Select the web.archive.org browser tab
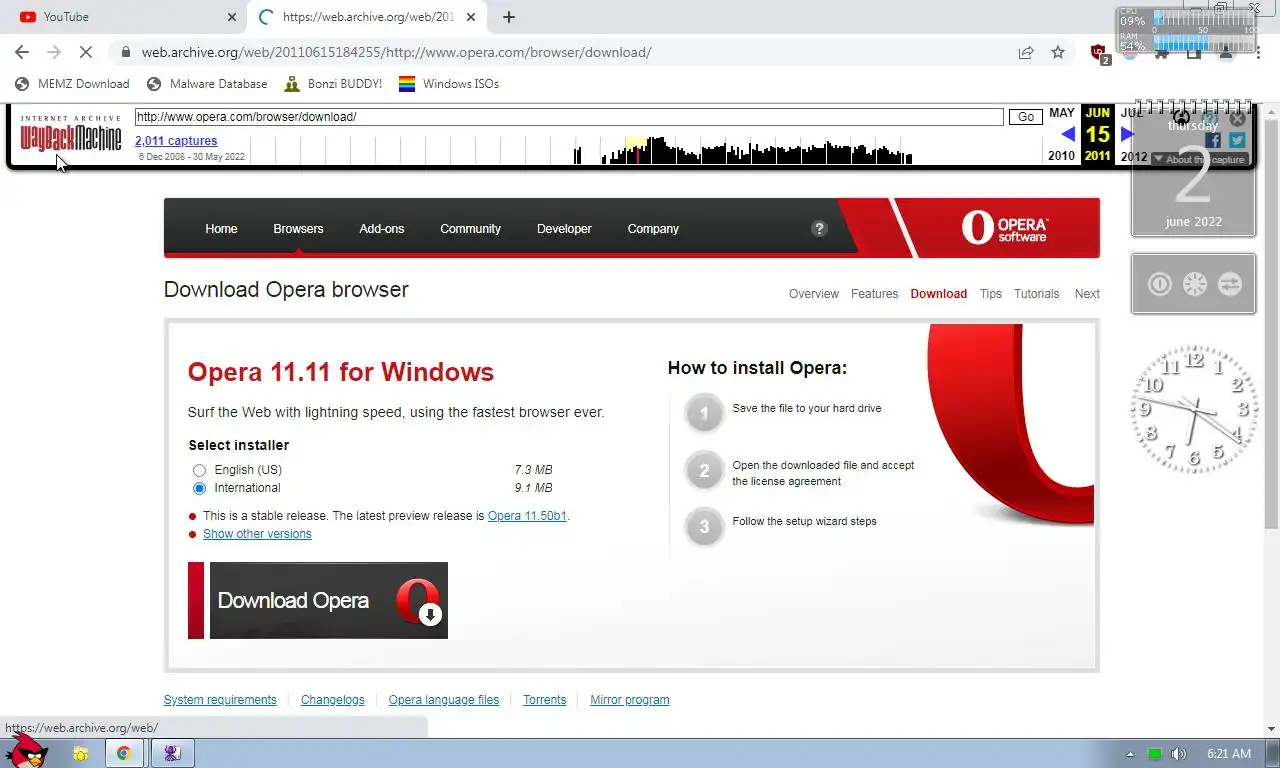This screenshot has width=1280, height=768. click(365, 17)
